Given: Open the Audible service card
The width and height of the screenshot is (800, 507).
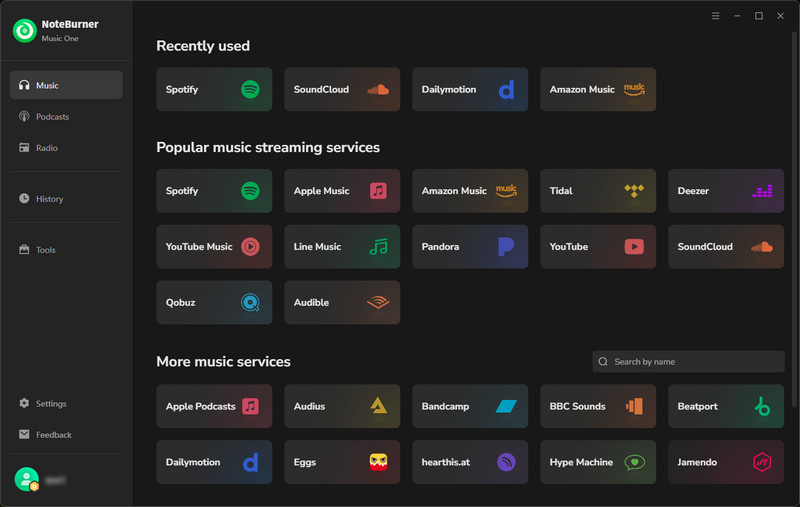Looking at the screenshot, I should (342, 302).
